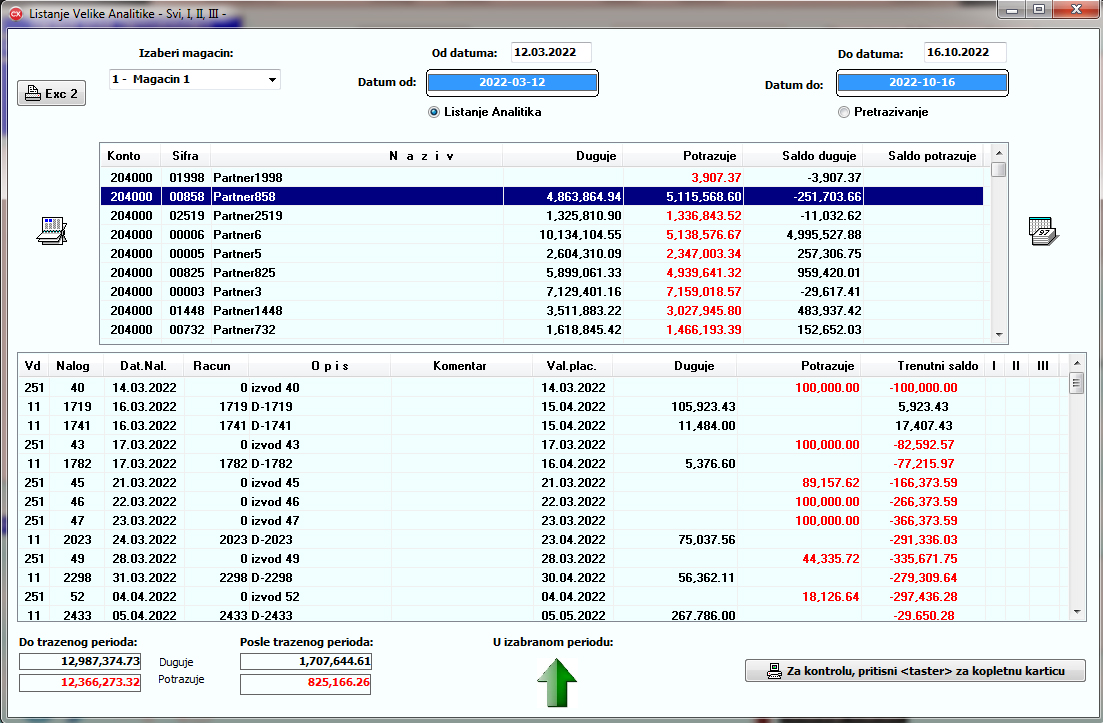Viewport: 1103px width, 723px height.
Task: Click the Racun column header
Action: (x=216, y=366)
